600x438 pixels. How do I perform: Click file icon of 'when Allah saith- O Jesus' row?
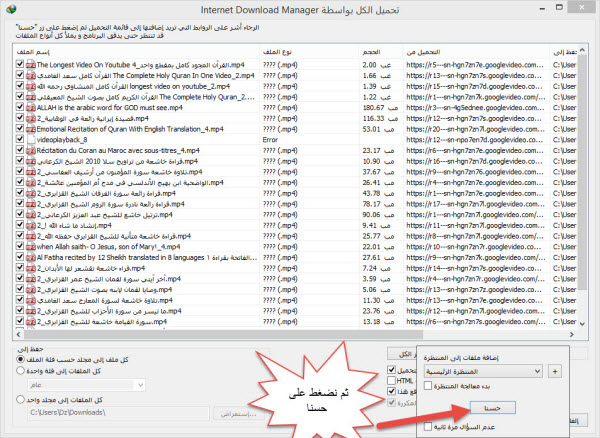coord(31,247)
